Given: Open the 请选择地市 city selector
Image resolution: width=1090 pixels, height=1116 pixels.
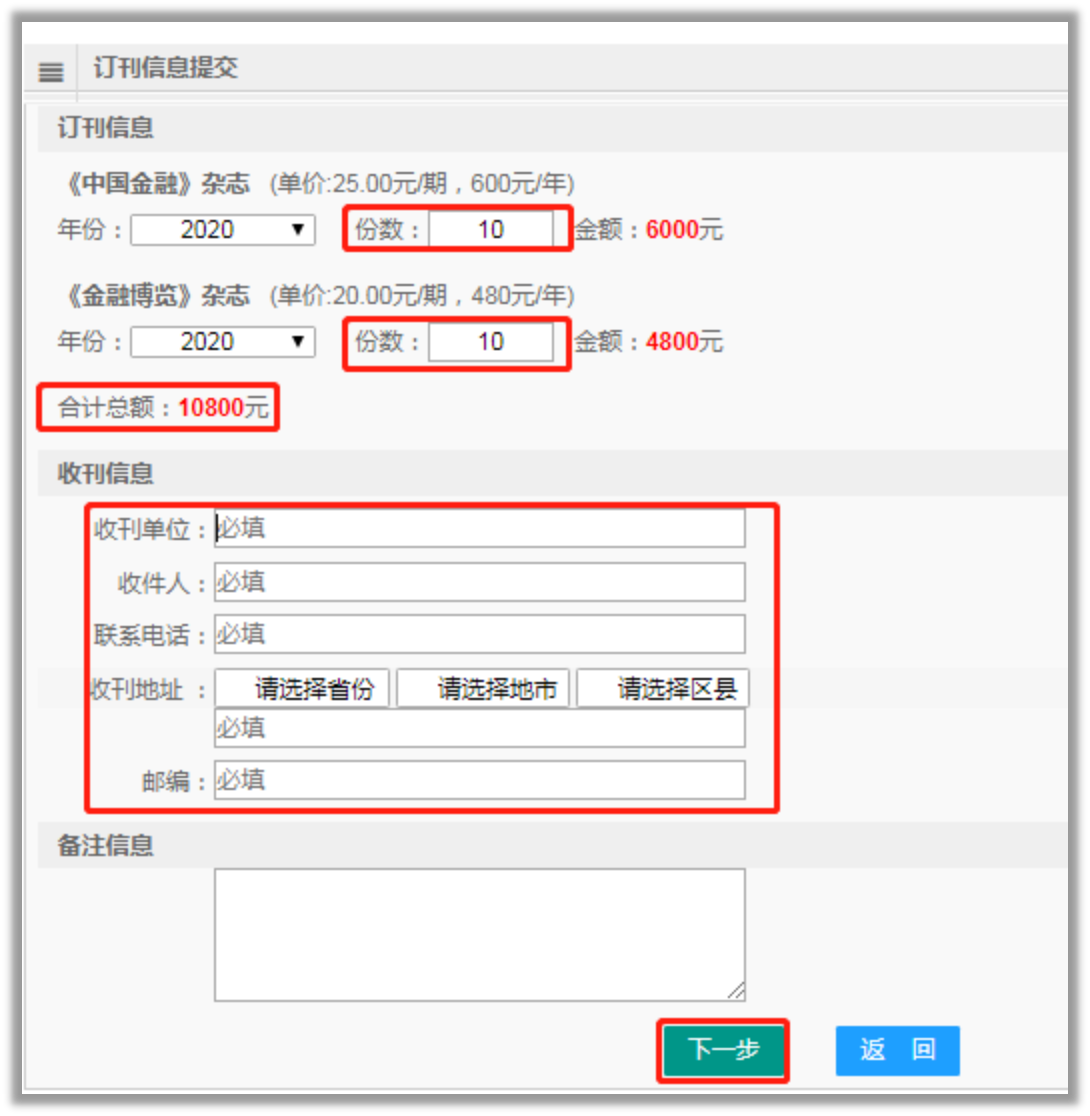Looking at the screenshot, I should coord(483,688).
